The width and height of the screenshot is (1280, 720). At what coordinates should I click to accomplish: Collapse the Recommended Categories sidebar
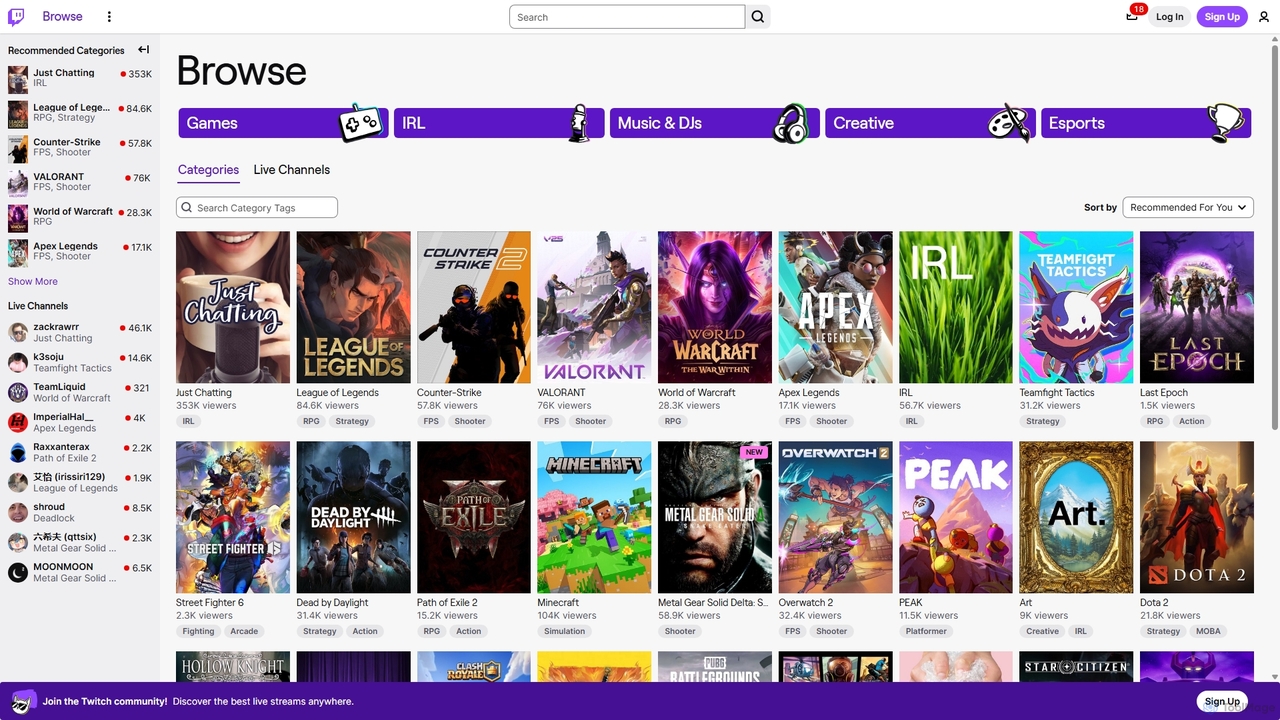coord(144,50)
